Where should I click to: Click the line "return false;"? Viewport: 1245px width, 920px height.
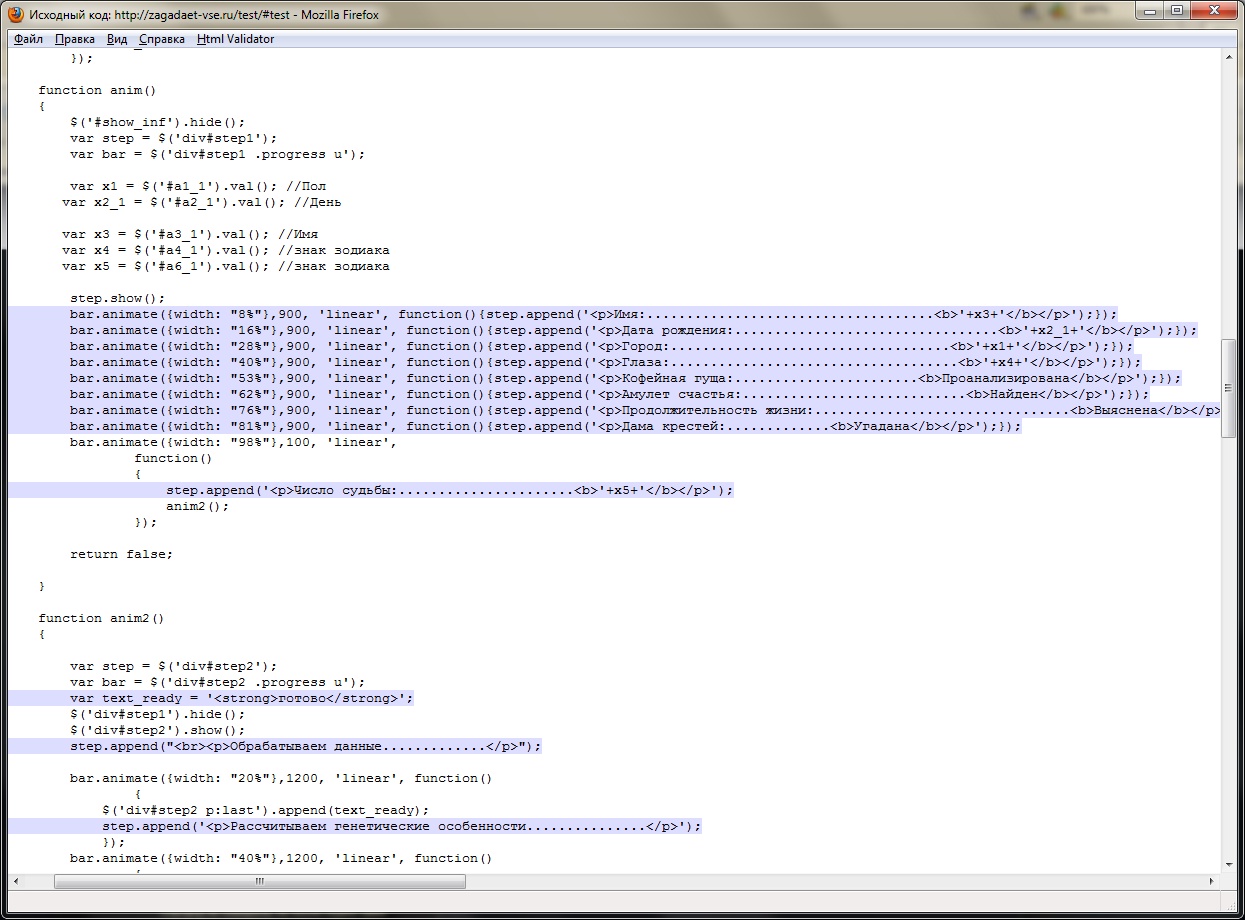pyautogui.click(x=122, y=554)
